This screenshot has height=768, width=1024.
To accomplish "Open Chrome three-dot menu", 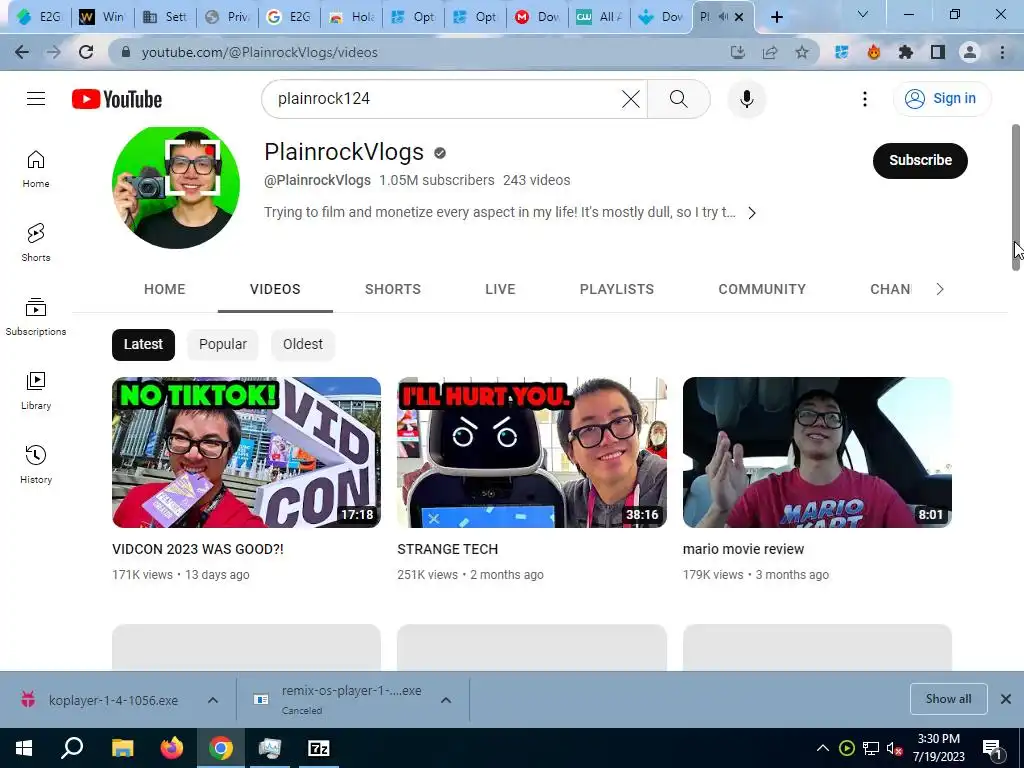I will 1002,52.
